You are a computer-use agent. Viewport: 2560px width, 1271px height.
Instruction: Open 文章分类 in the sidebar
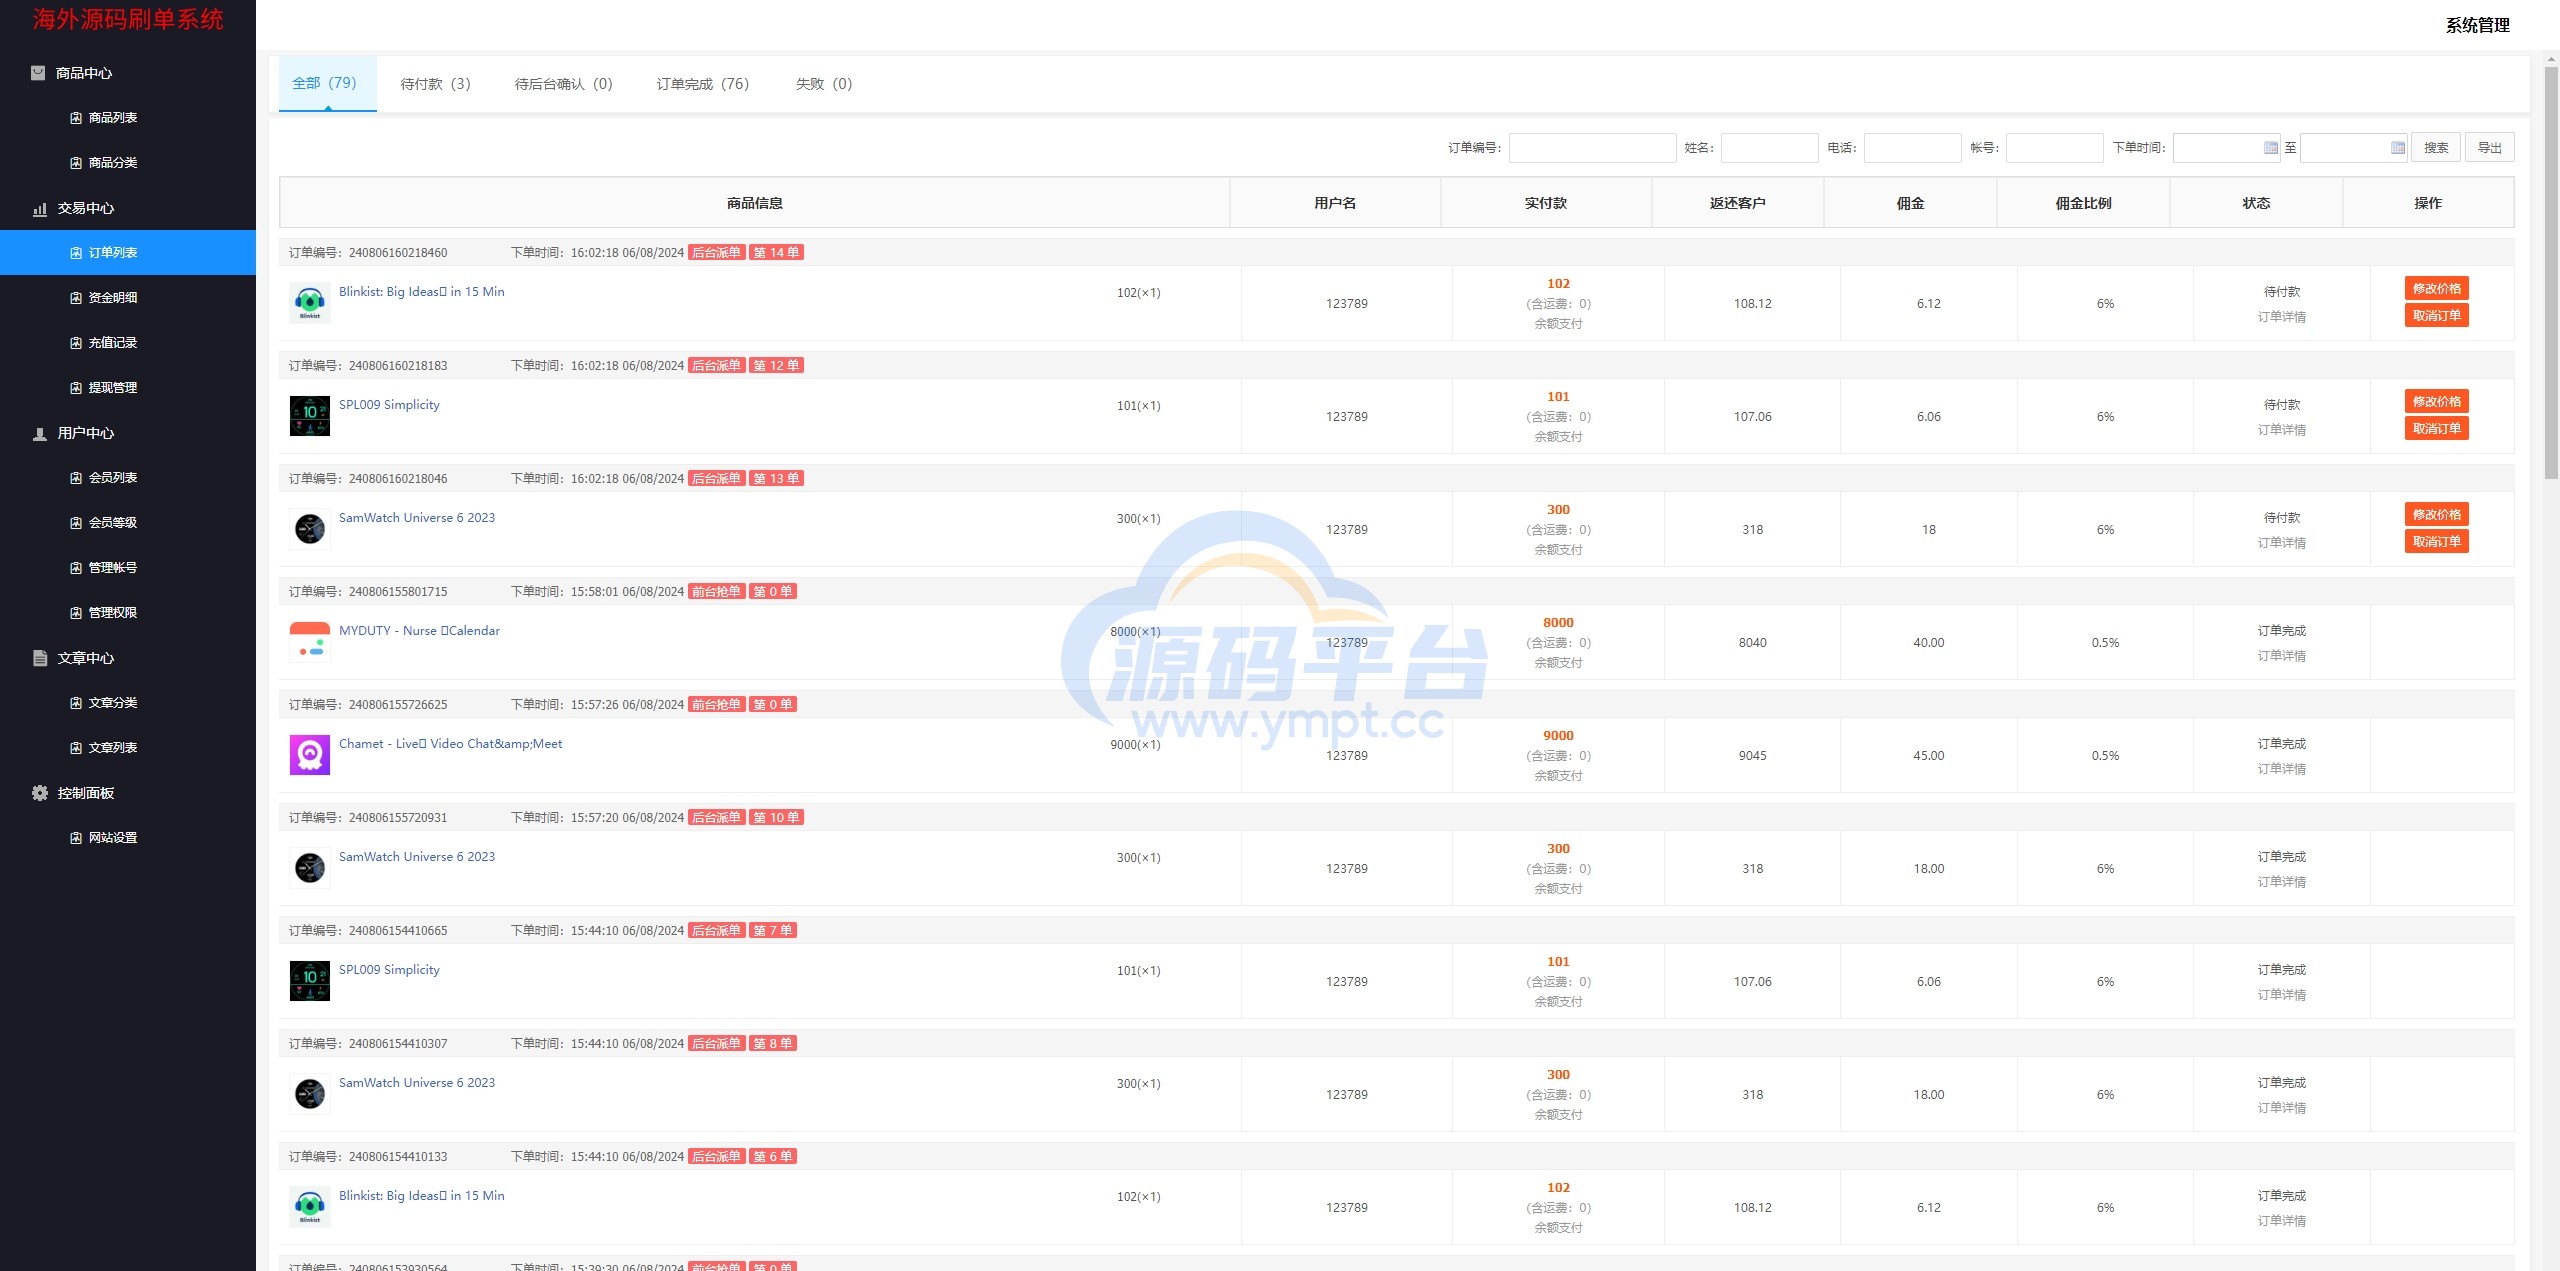point(112,703)
